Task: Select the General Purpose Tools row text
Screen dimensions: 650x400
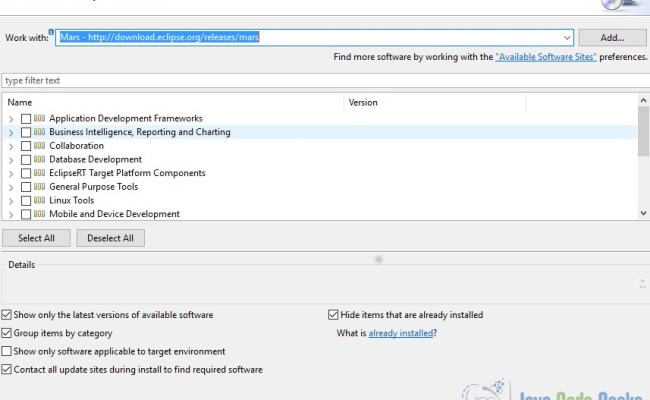Action: [94, 187]
